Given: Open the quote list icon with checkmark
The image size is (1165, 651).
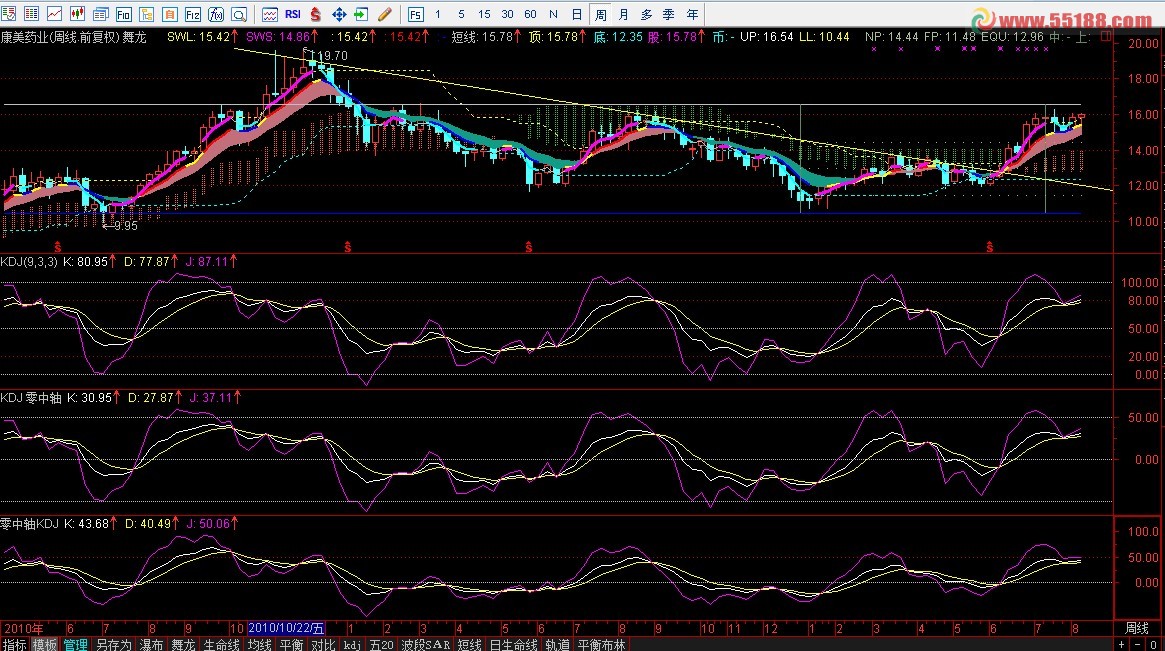Looking at the screenshot, I should pyautogui.click(x=8, y=13).
